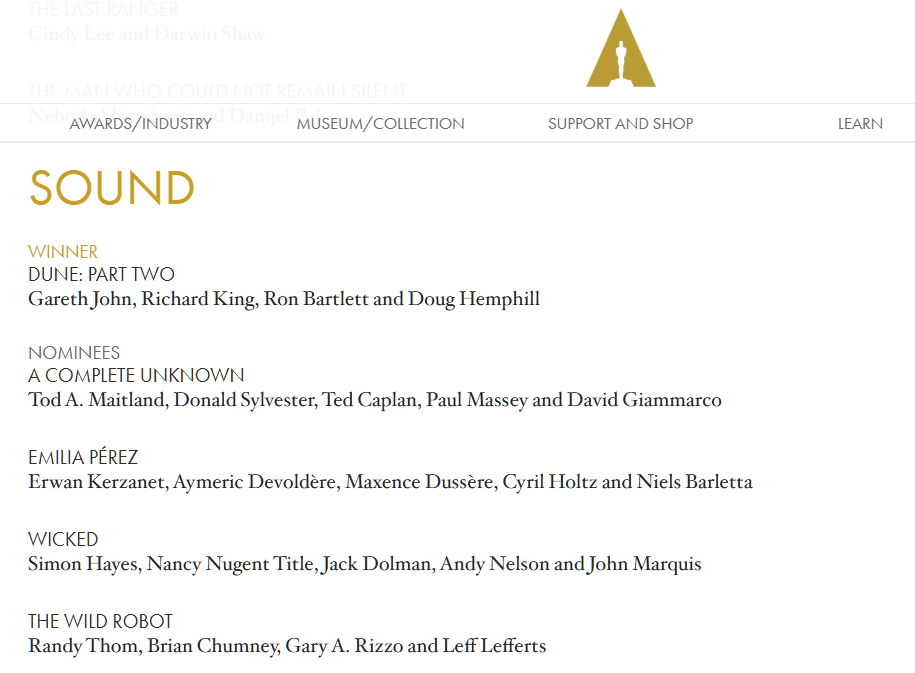This screenshot has height=673, width=915.
Task: Click the faded The Last Ranger title
Action: tap(103, 10)
